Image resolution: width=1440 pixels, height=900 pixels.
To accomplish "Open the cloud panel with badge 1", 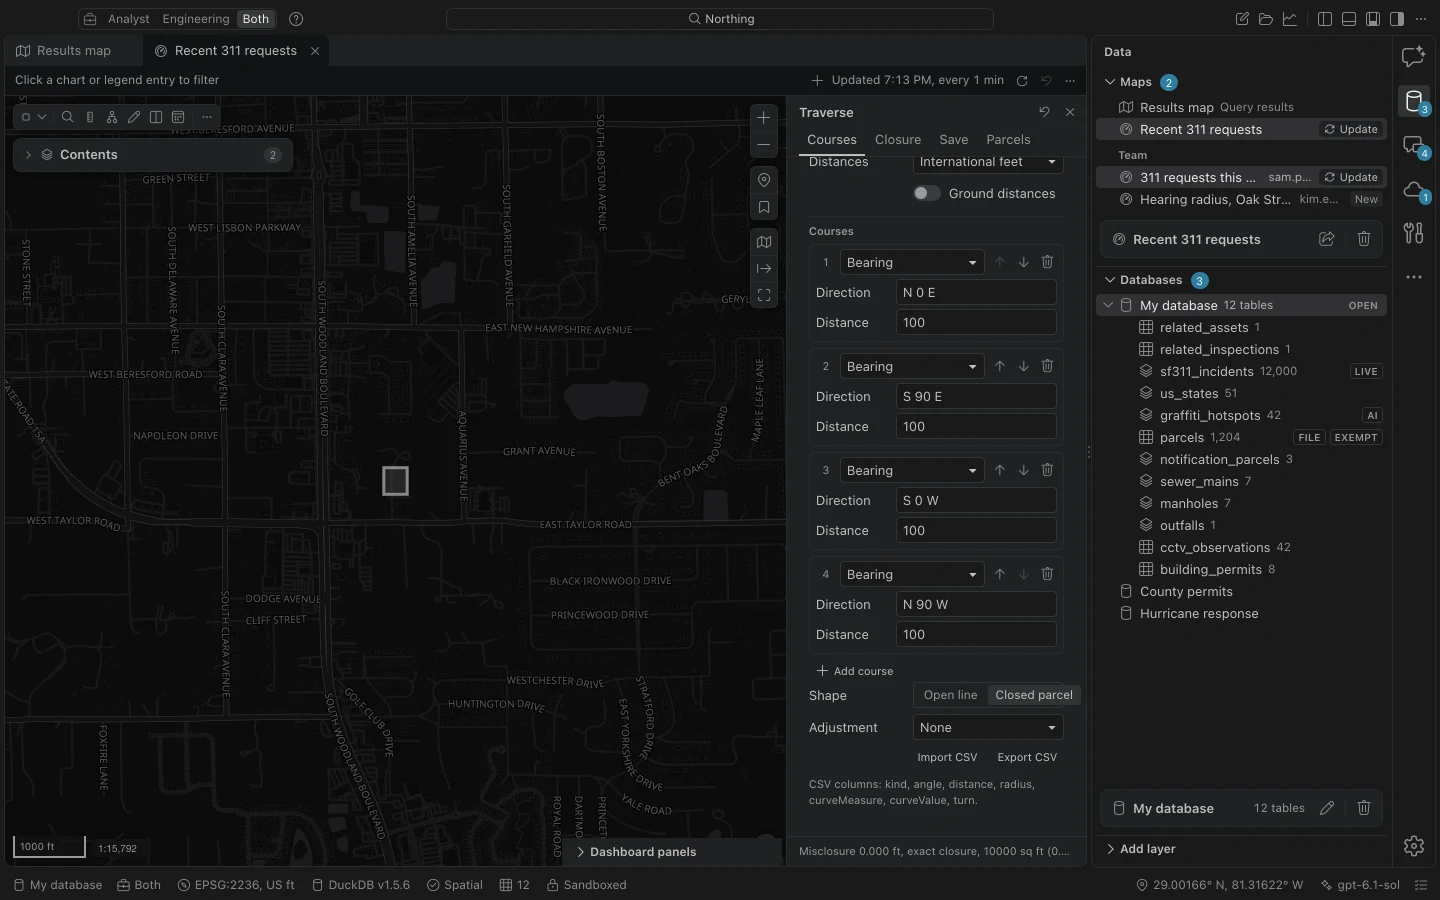I will tap(1413, 189).
